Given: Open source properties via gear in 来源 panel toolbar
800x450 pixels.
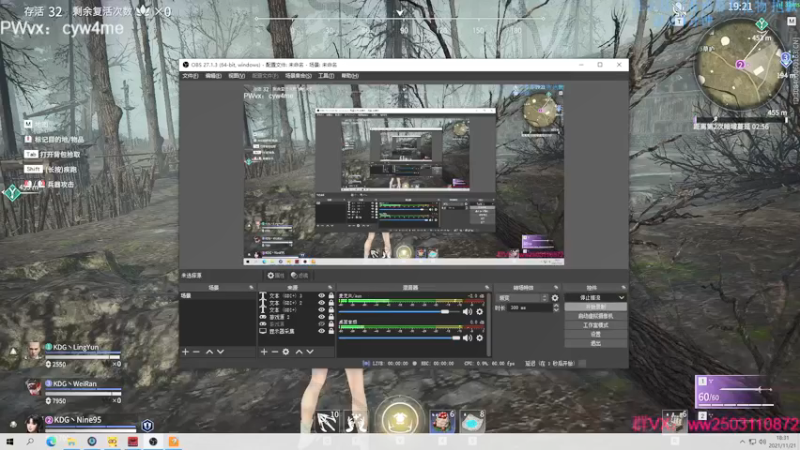Looking at the screenshot, I should [x=286, y=352].
